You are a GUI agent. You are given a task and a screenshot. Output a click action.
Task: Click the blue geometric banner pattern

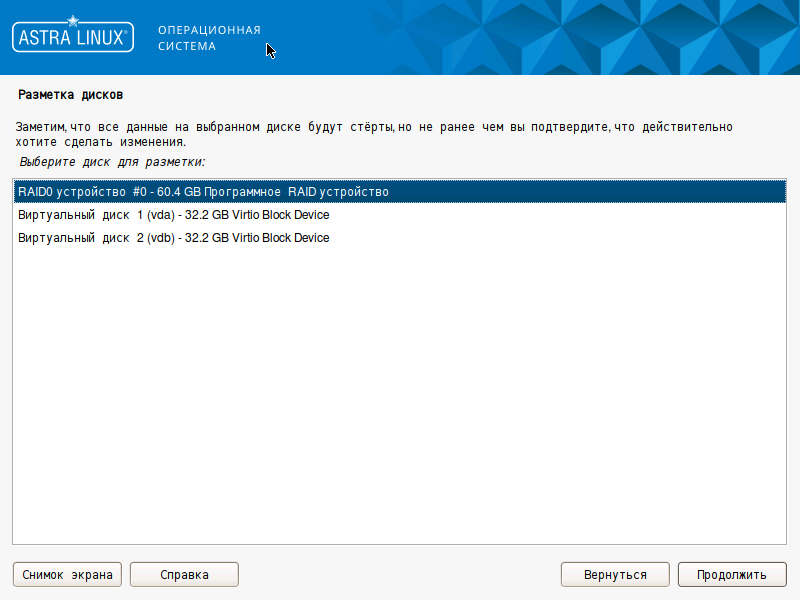point(600,38)
